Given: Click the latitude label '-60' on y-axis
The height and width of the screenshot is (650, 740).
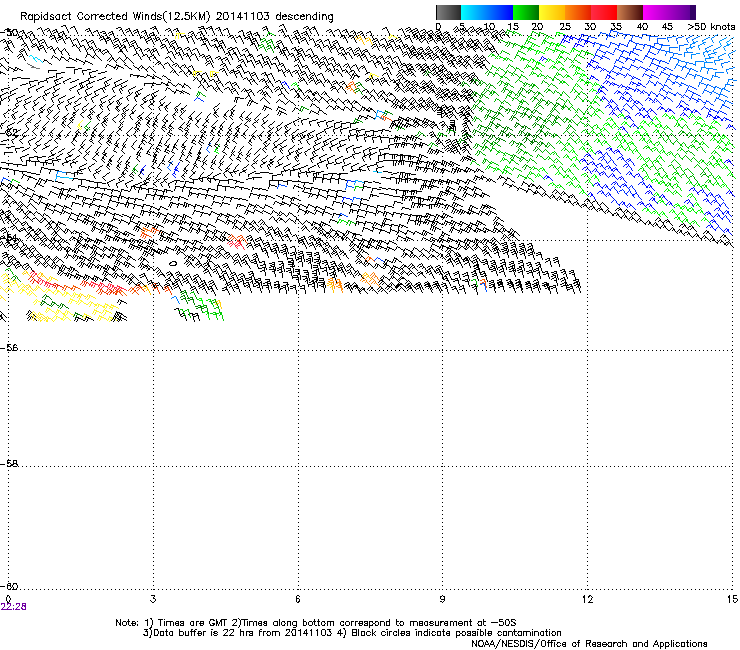Looking at the screenshot, I should pos(9,586).
